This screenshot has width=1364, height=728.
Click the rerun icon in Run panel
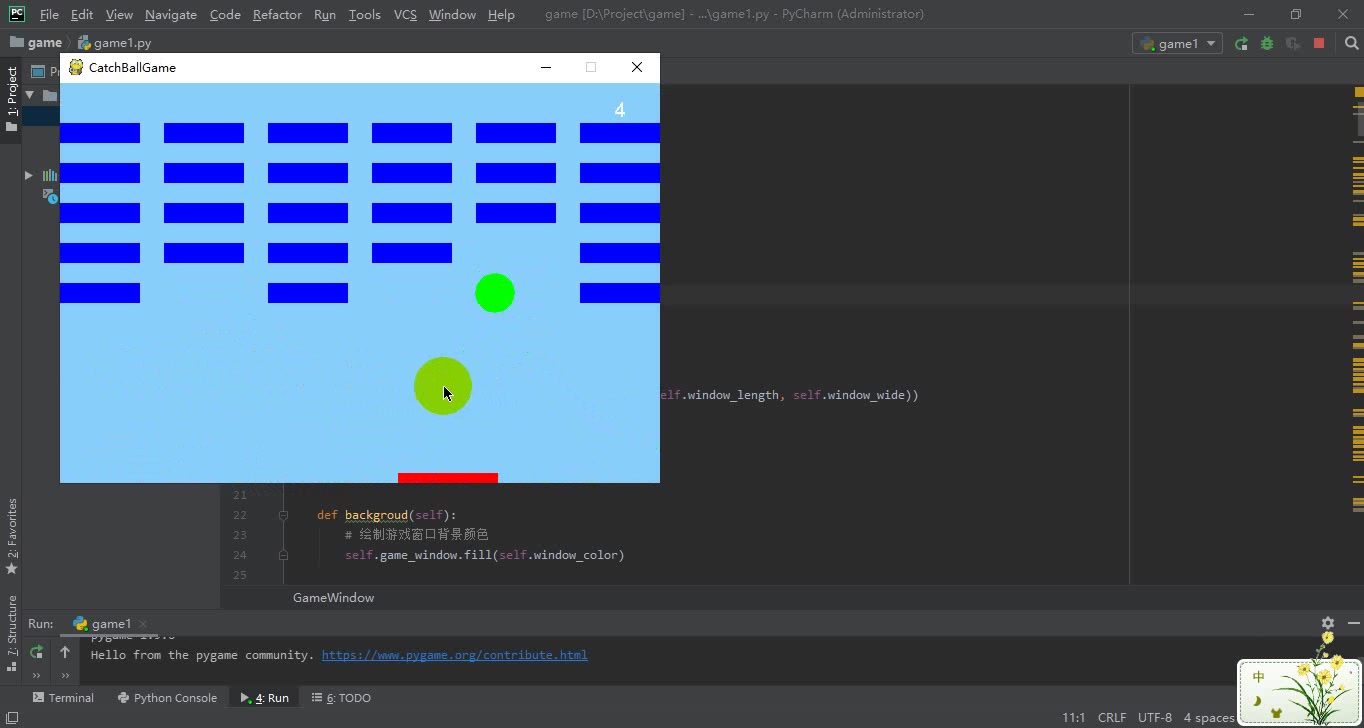[37, 652]
